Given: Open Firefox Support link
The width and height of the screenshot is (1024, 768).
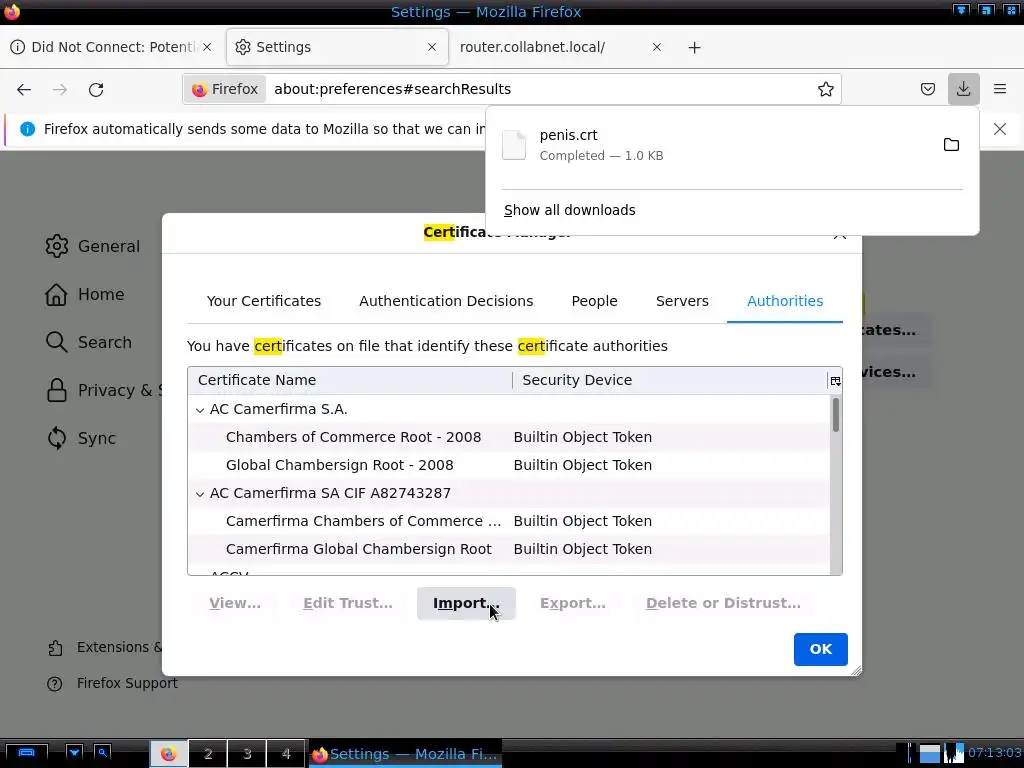Looking at the screenshot, I should [112, 683].
